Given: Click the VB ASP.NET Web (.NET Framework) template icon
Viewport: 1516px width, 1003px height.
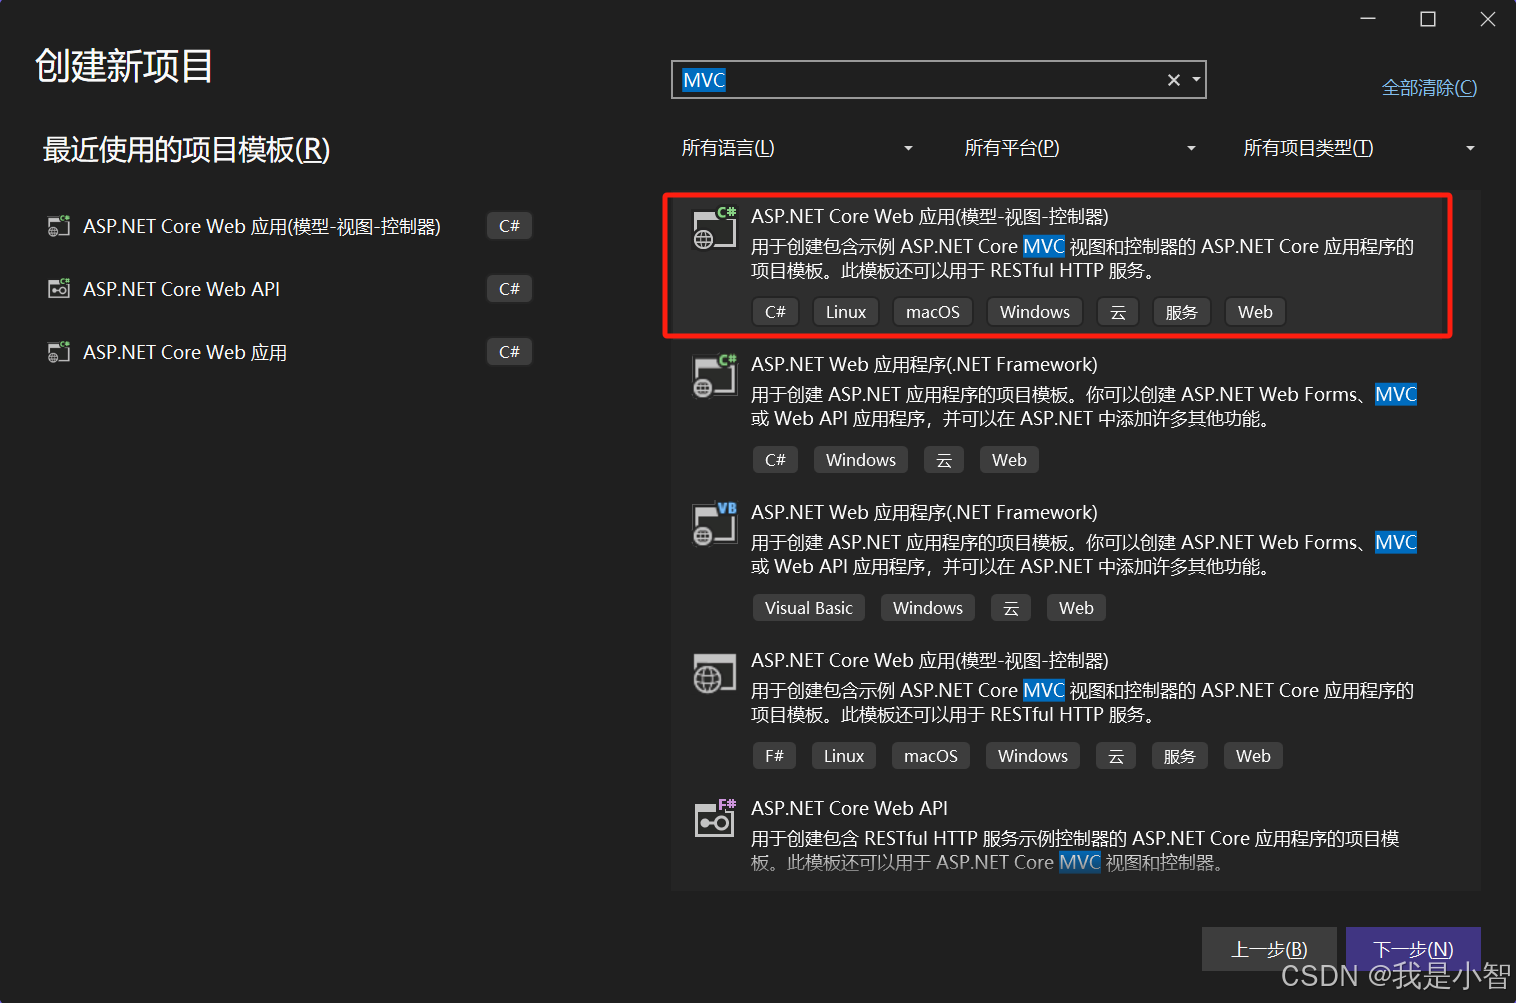Looking at the screenshot, I should [714, 524].
